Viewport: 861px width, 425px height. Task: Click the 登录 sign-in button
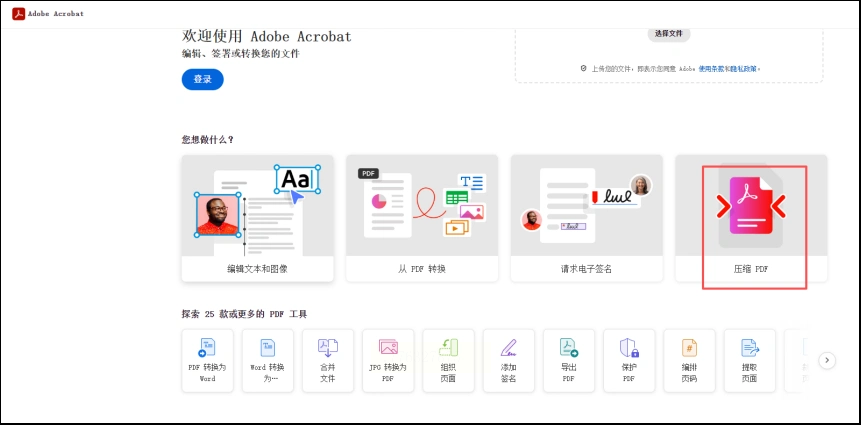pos(203,79)
